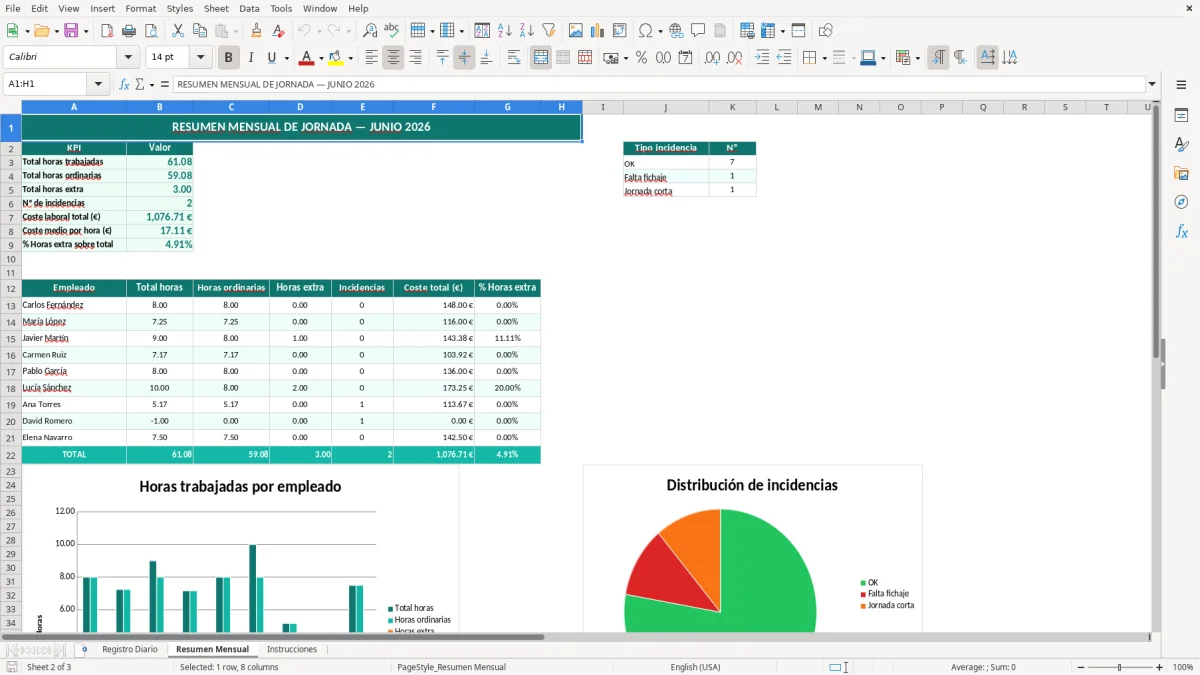The width and height of the screenshot is (1200, 675).
Task: Open the Font Size dropdown
Action: (201, 58)
